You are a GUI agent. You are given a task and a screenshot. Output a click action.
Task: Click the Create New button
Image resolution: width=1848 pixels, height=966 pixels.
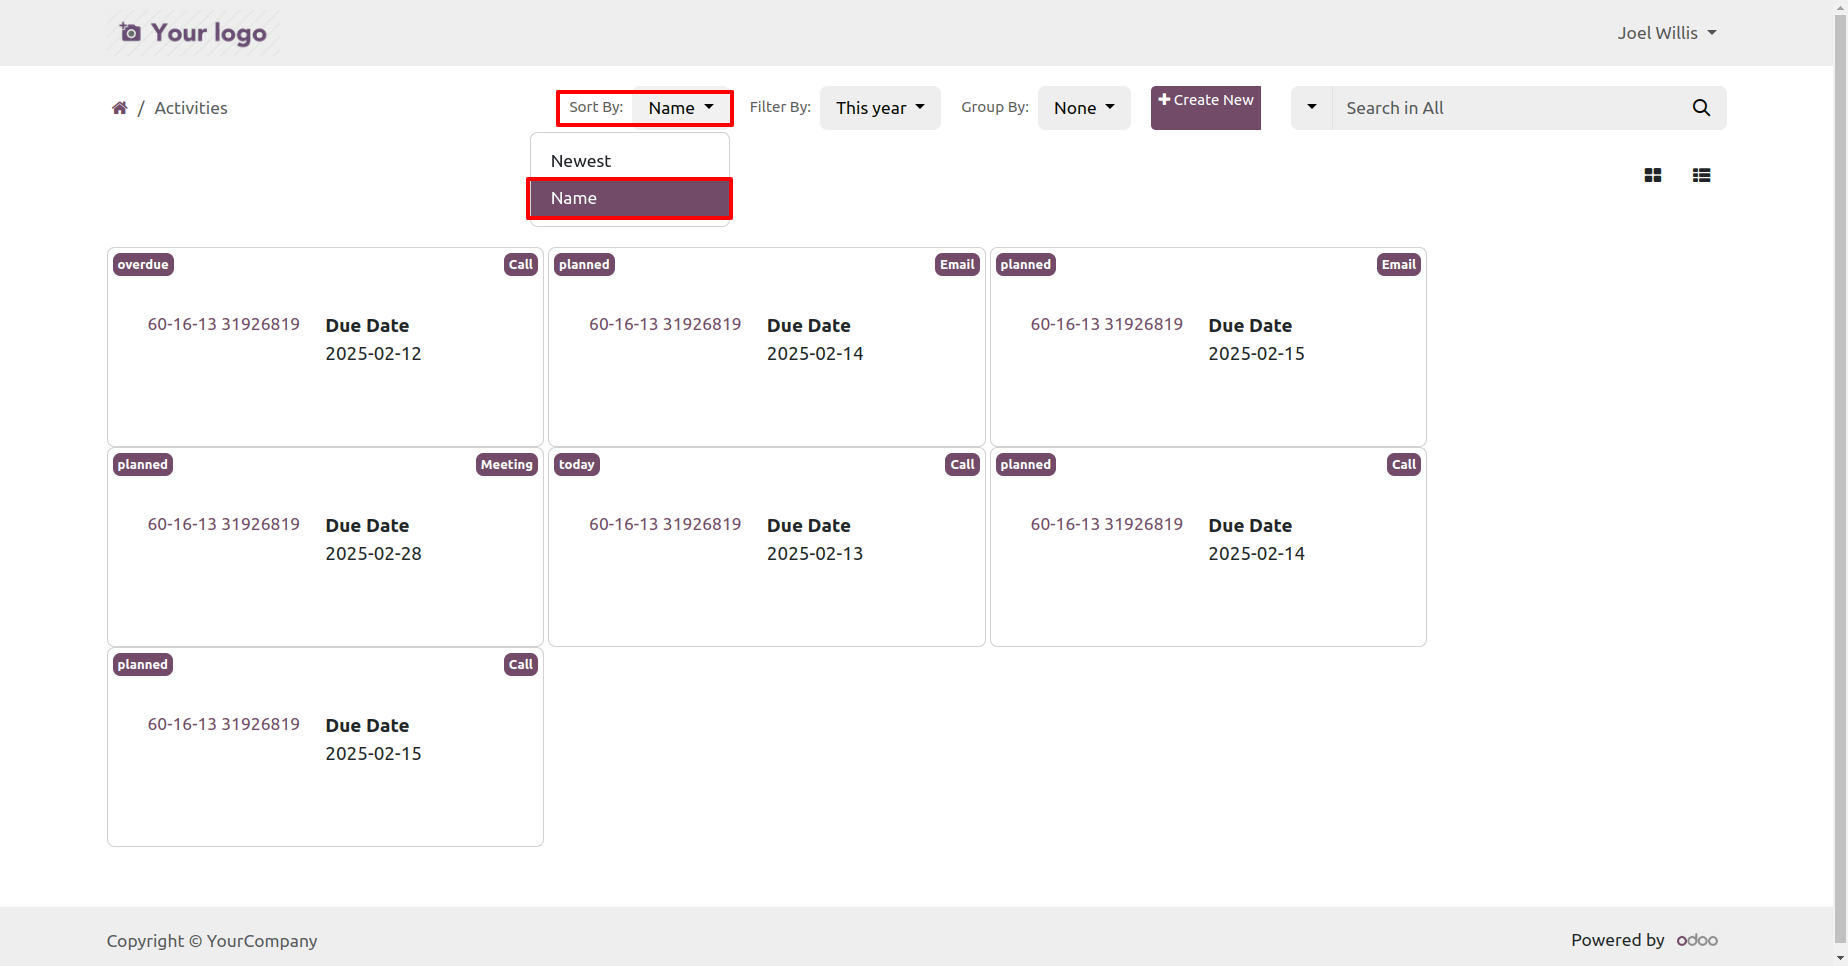1206,108
